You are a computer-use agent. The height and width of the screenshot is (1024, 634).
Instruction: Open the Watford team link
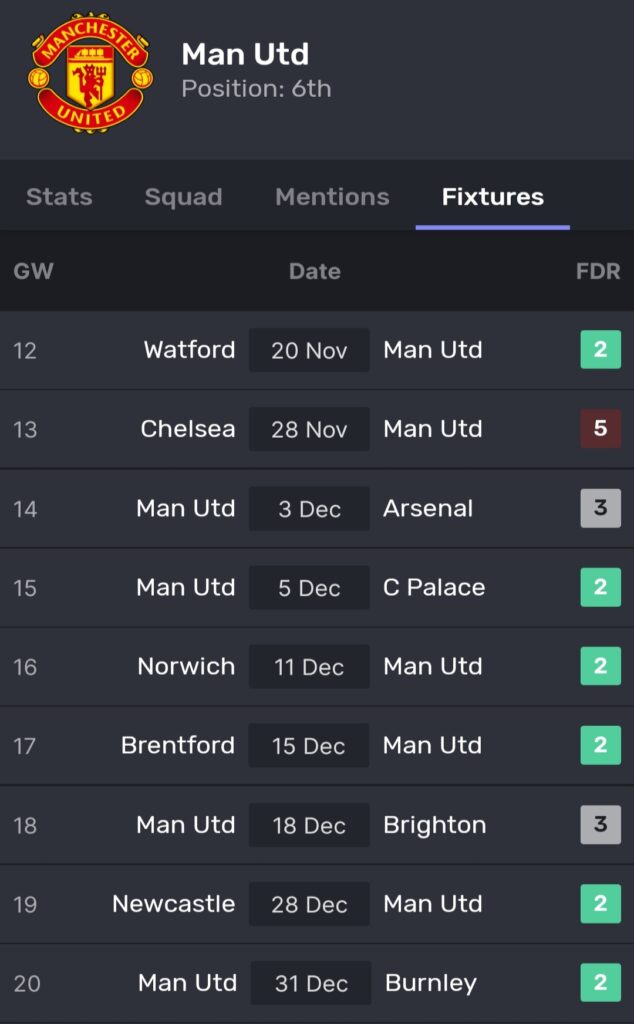pos(189,350)
